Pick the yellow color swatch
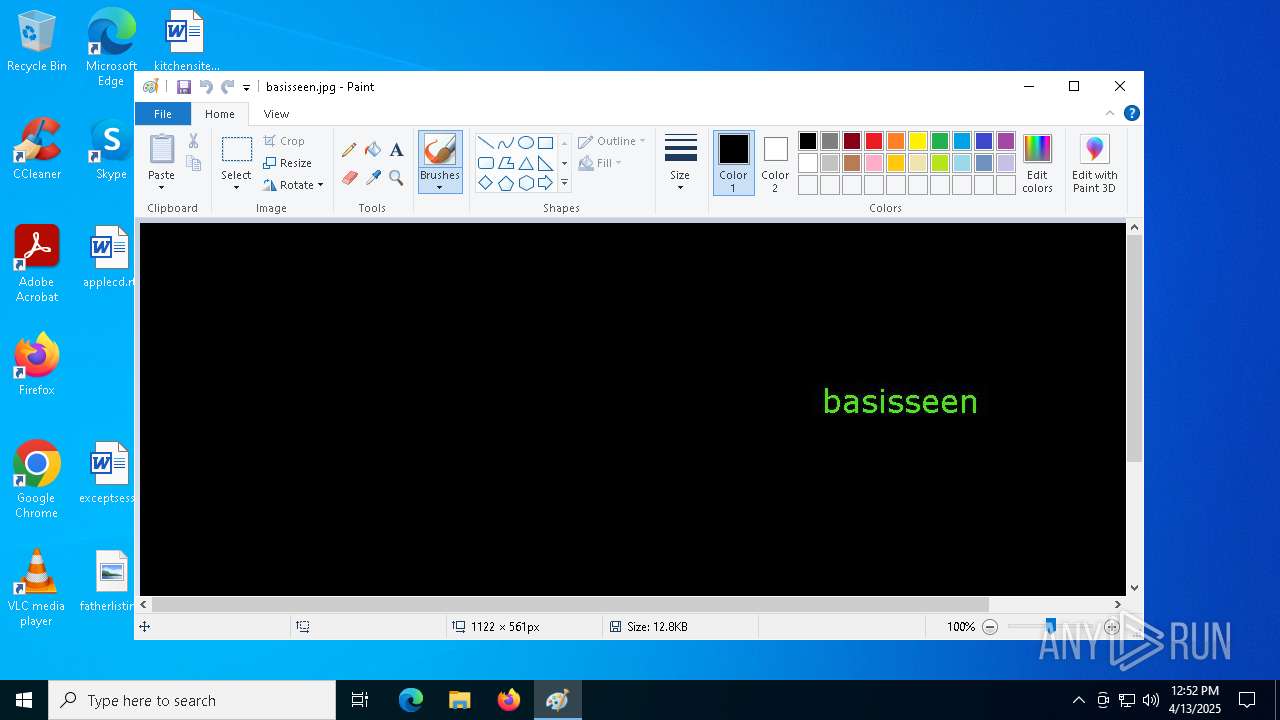This screenshot has width=1280, height=720. (918, 141)
